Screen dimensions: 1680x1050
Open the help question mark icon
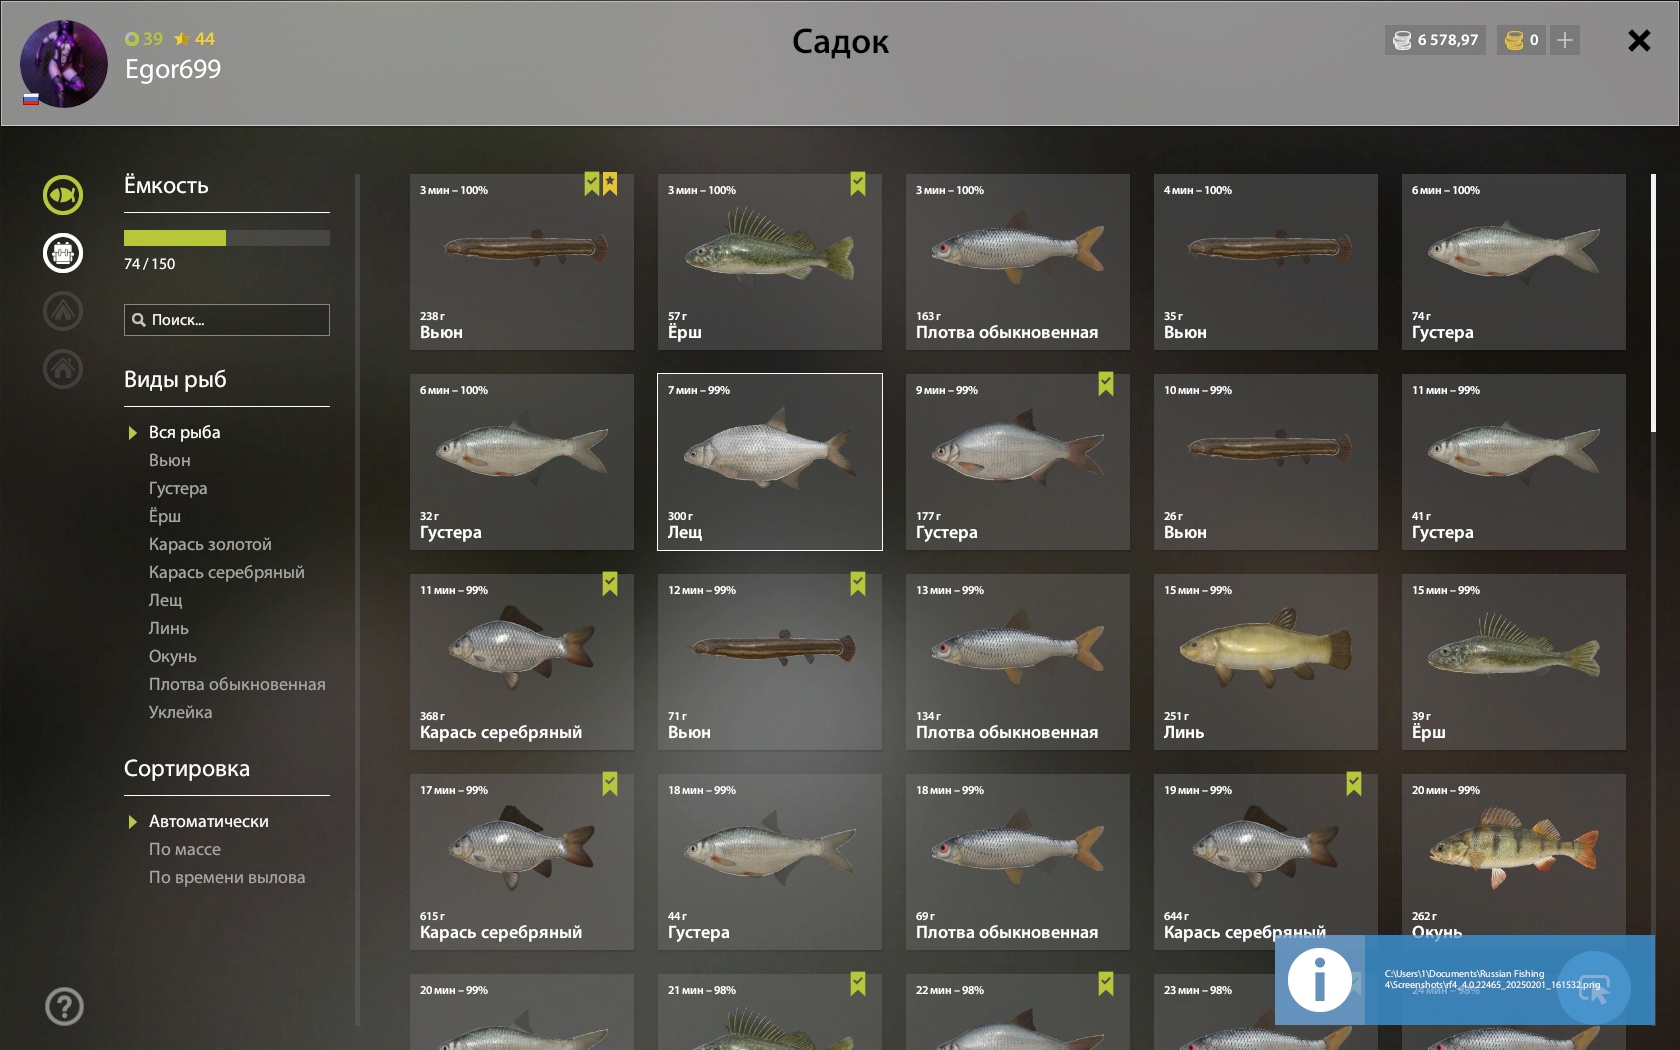(x=64, y=1006)
